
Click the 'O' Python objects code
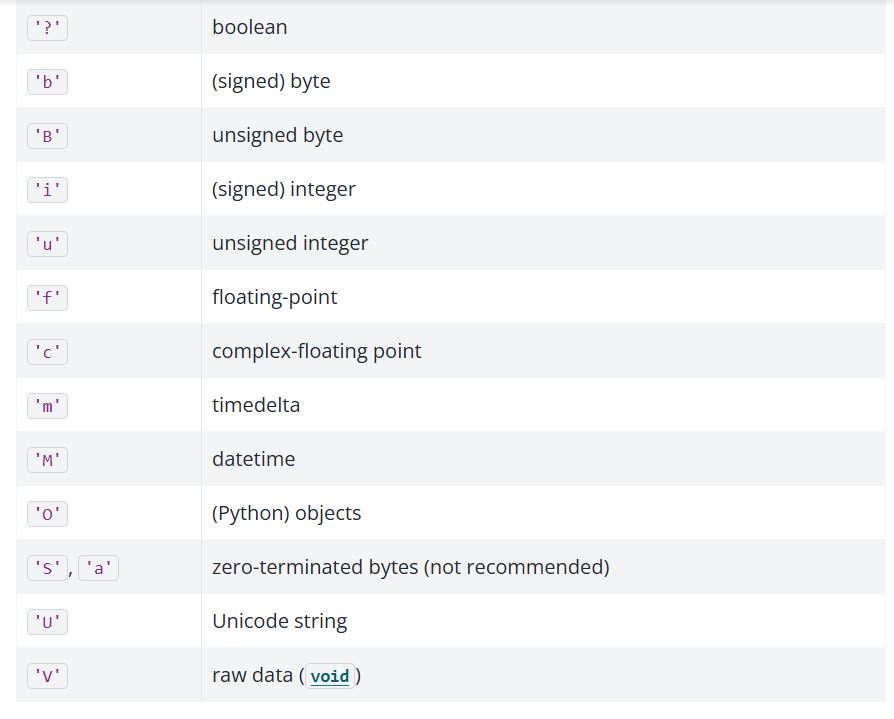tap(47, 514)
